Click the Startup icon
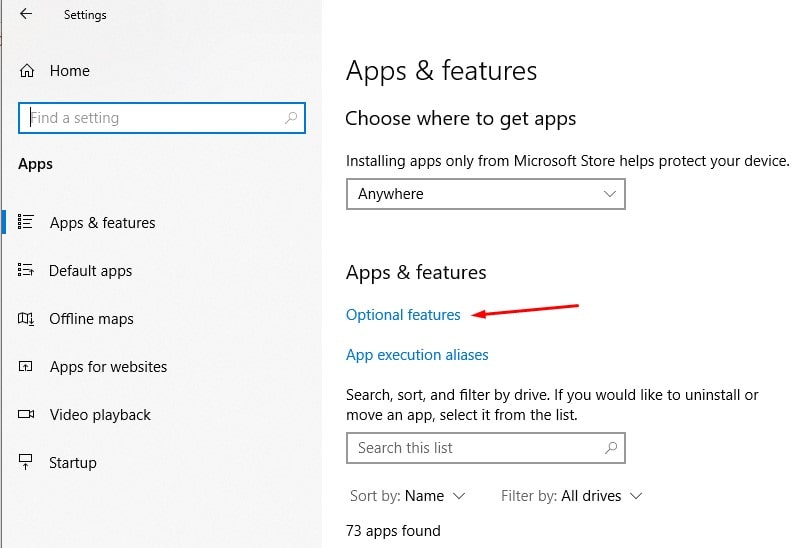The height and width of the screenshot is (548, 811). click(x=27, y=463)
